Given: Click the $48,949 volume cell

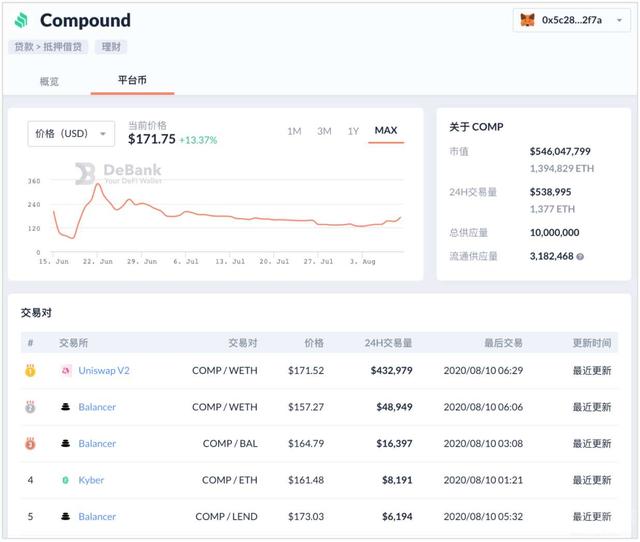Looking at the screenshot, I should click(394, 407).
